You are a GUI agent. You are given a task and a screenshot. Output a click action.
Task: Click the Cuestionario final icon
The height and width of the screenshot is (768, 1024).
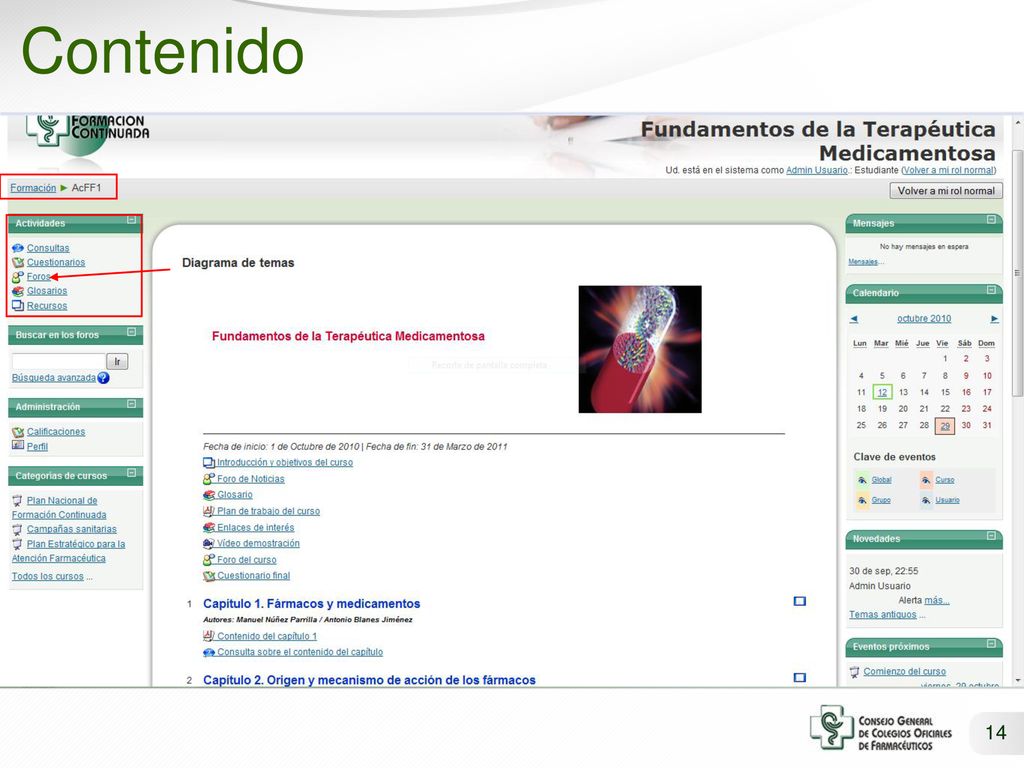point(209,575)
